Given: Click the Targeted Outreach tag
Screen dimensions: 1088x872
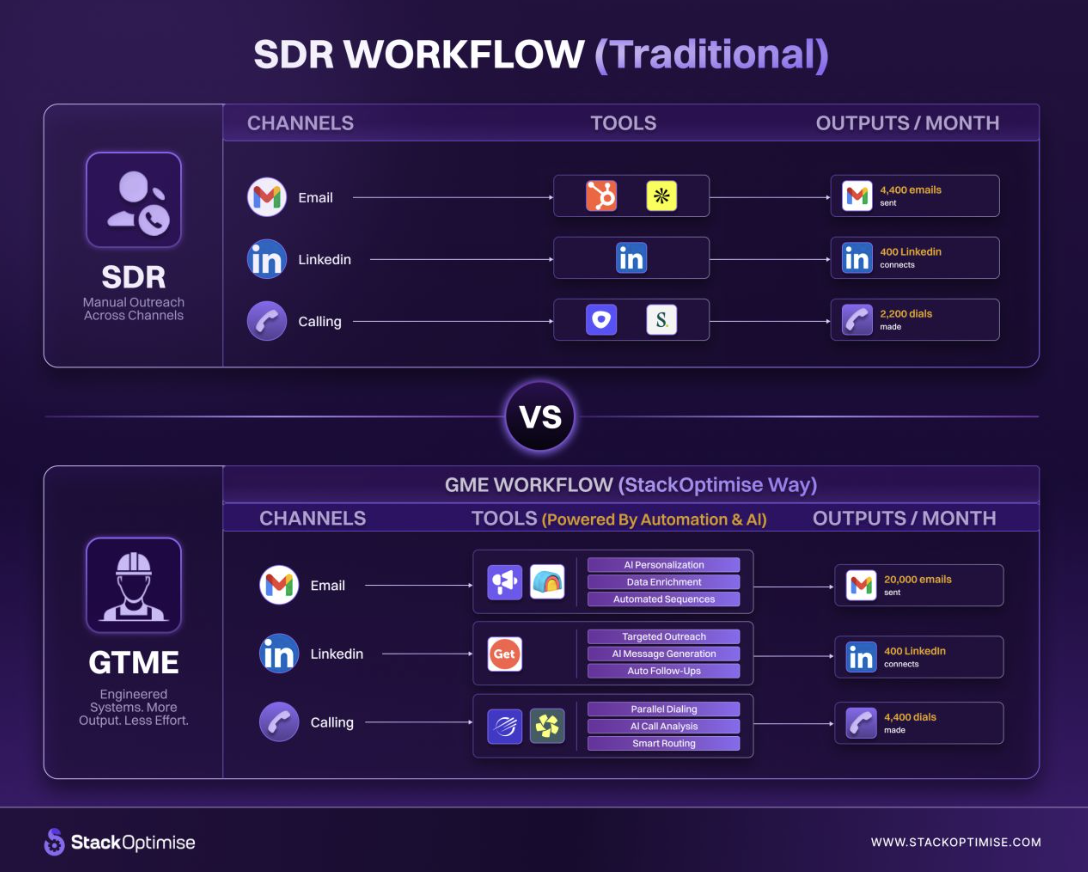Looking at the screenshot, I should pyautogui.click(x=664, y=637).
